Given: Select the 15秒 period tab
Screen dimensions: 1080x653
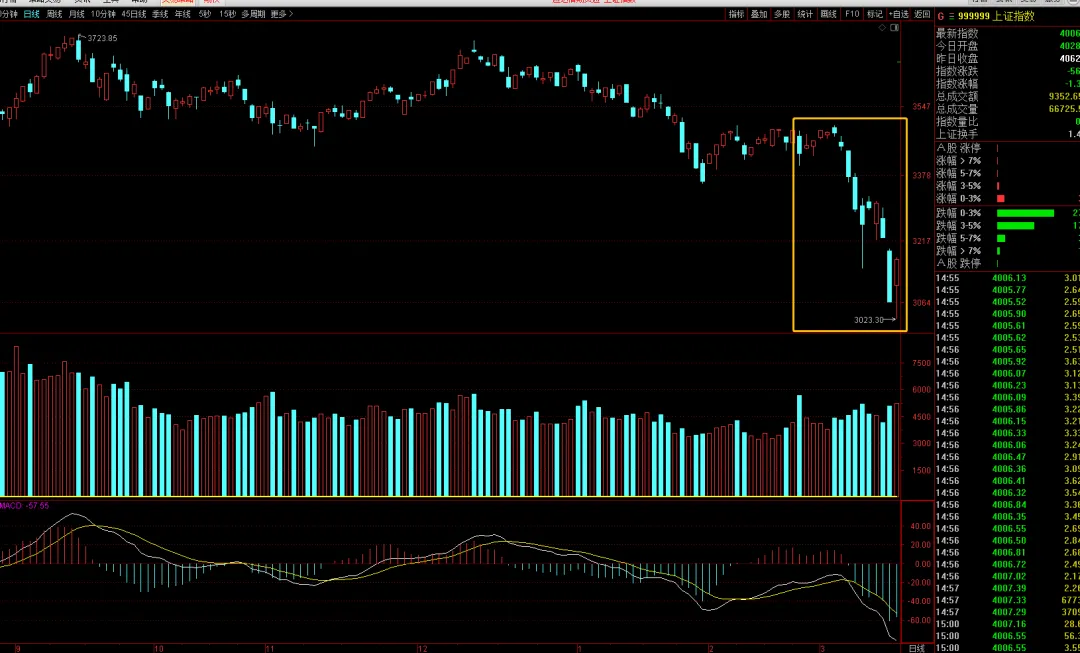Looking at the screenshot, I should tap(227, 14).
